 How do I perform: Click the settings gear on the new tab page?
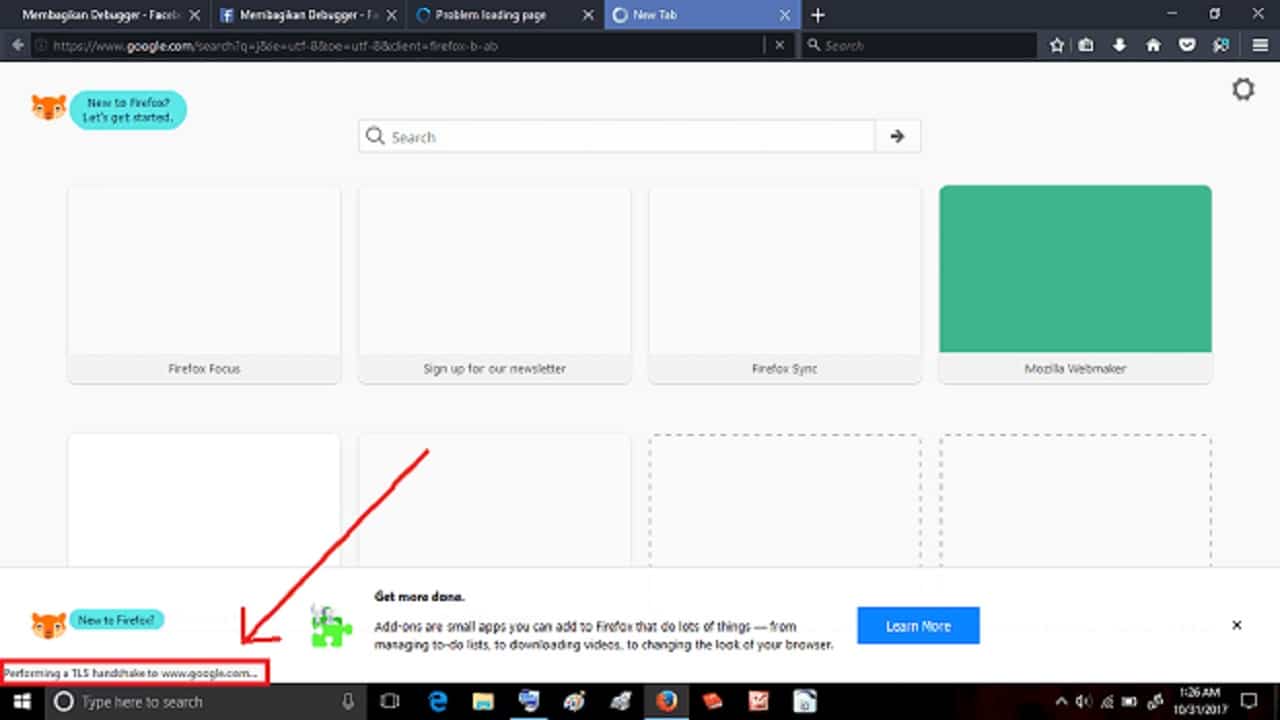(x=1243, y=89)
